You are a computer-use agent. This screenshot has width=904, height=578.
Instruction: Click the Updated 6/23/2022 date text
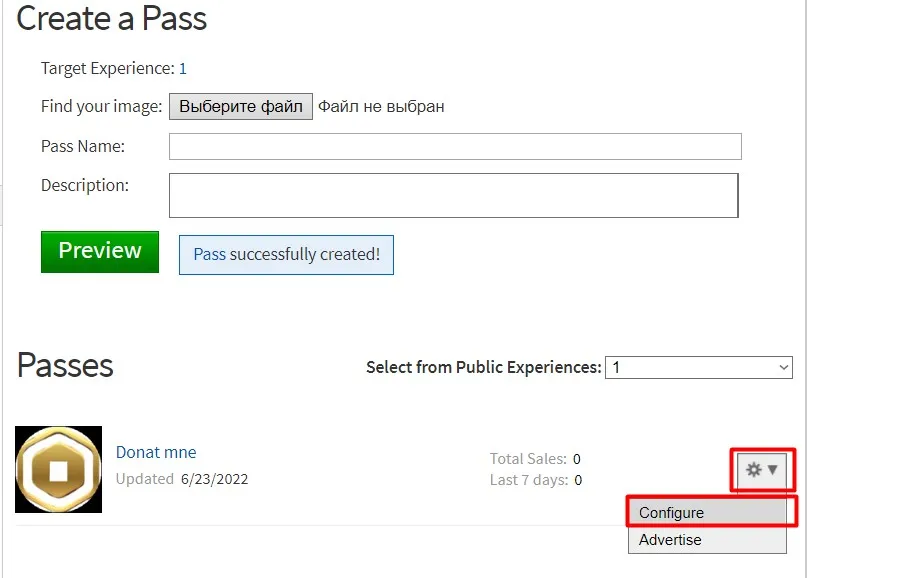[x=182, y=479]
